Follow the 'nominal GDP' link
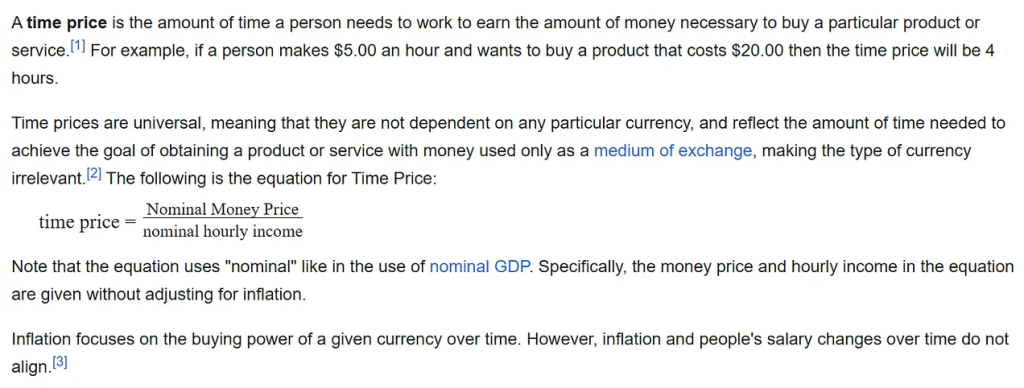The height and width of the screenshot is (388, 1024). 479,267
